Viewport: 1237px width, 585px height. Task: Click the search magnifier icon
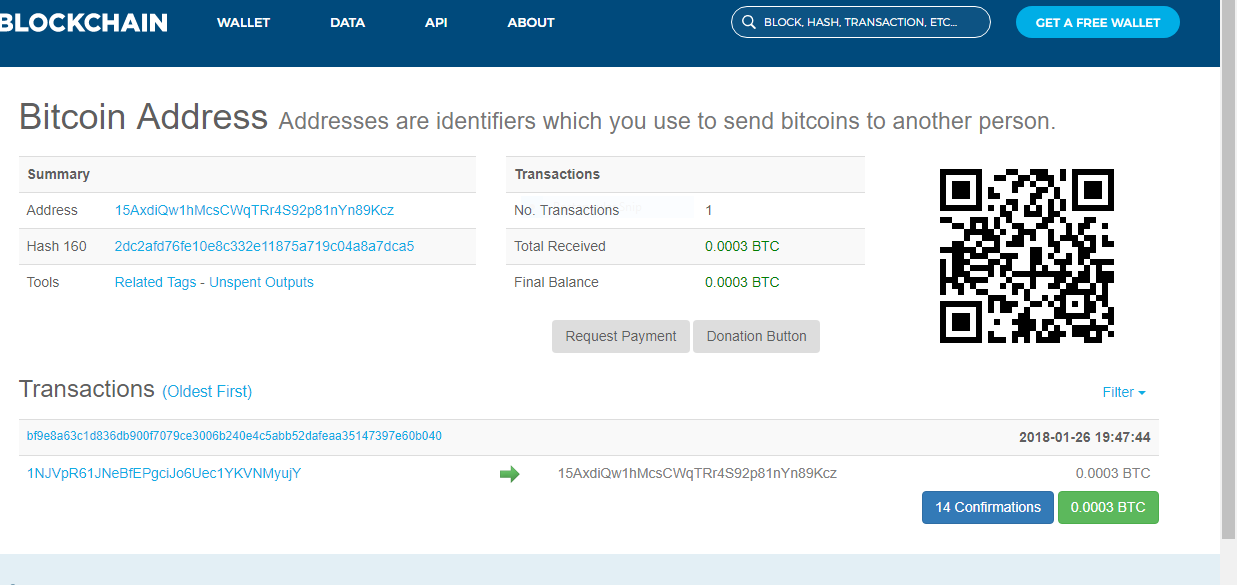click(x=748, y=22)
